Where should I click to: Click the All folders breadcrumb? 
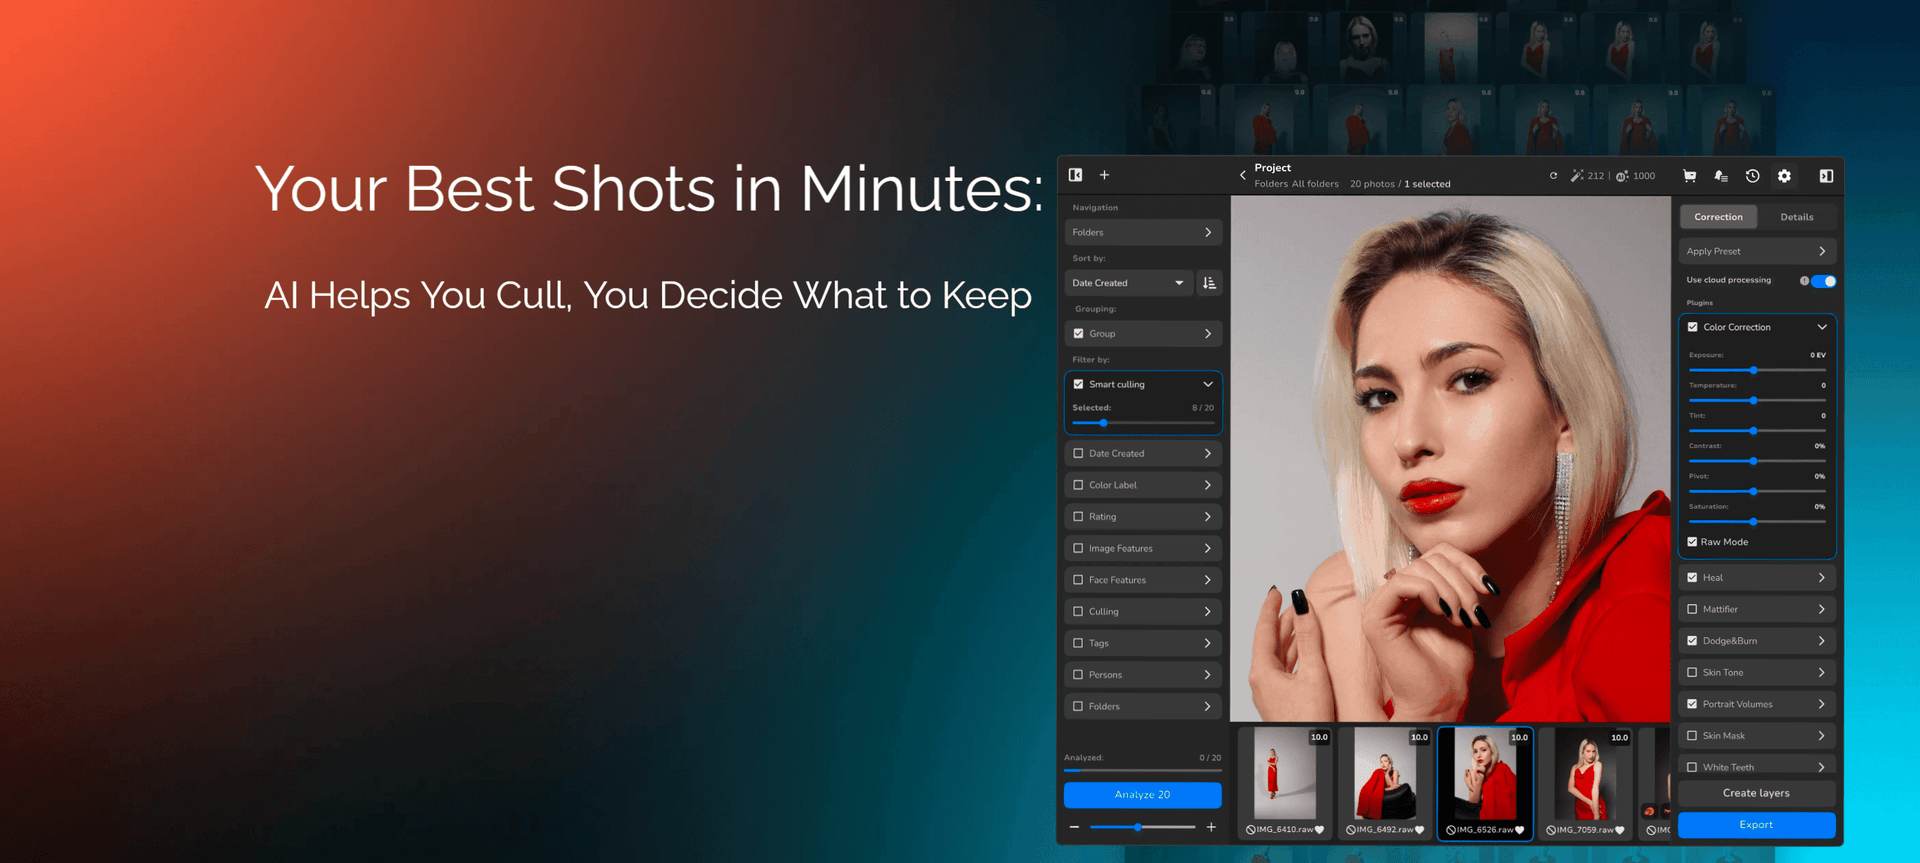coord(1315,184)
